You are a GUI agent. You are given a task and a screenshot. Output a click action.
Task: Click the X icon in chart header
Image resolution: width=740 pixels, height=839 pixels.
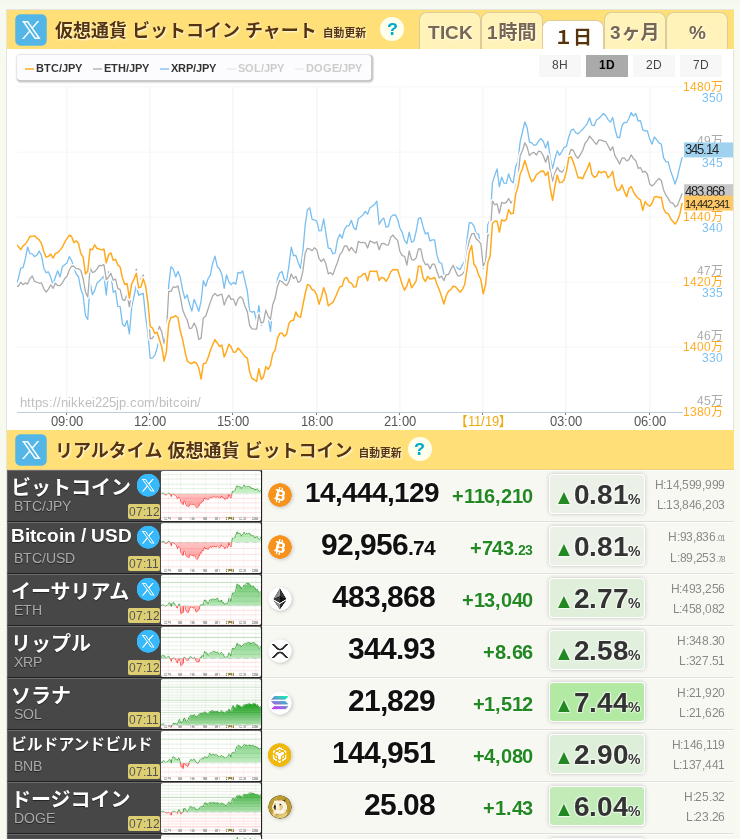pos(31,30)
